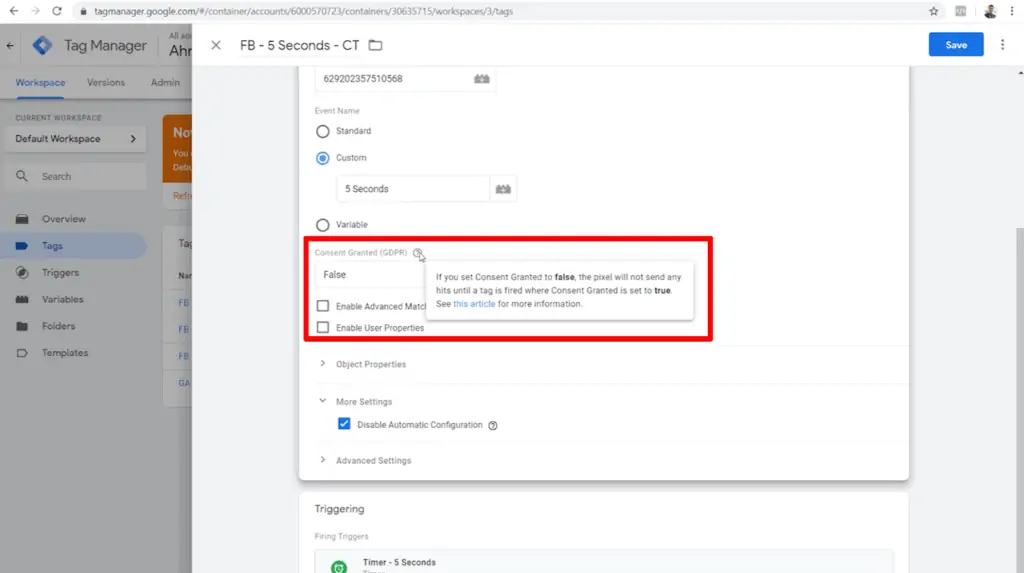Collapse More Settings section
The height and width of the screenshot is (573, 1024).
pyautogui.click(x=357, y=401)
